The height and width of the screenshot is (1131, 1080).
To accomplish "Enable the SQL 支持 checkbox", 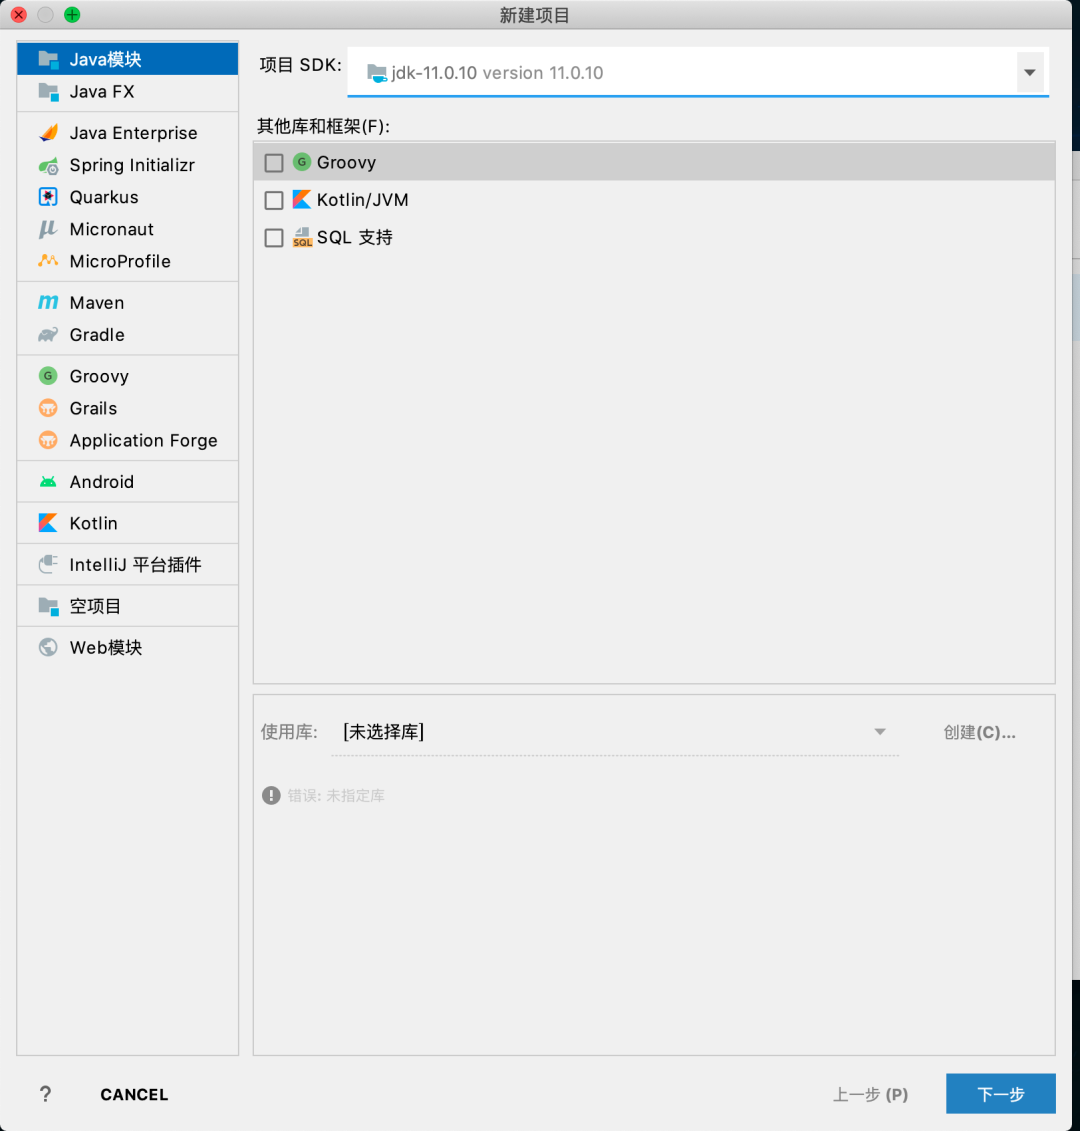I will [x=274, y=237].
